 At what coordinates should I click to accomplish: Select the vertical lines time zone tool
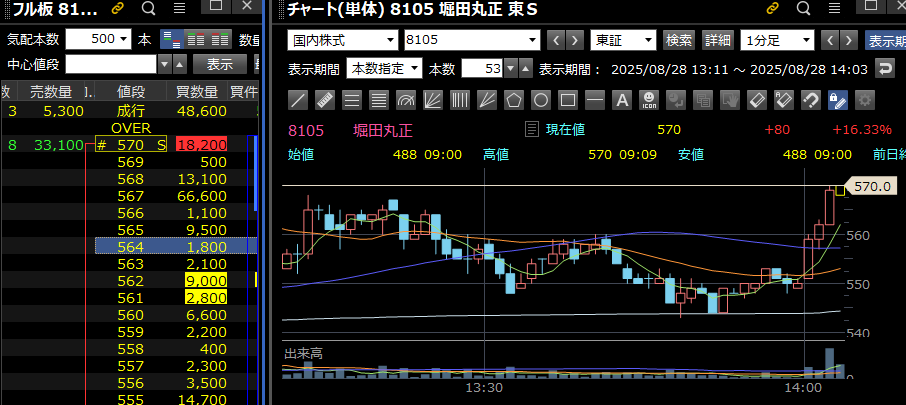click(x=460, y=101)
